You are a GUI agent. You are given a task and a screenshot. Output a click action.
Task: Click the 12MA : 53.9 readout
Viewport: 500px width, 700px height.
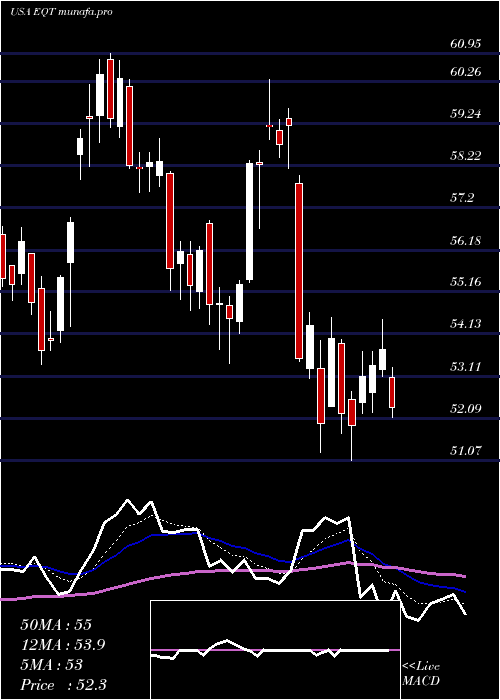(64, 645)
